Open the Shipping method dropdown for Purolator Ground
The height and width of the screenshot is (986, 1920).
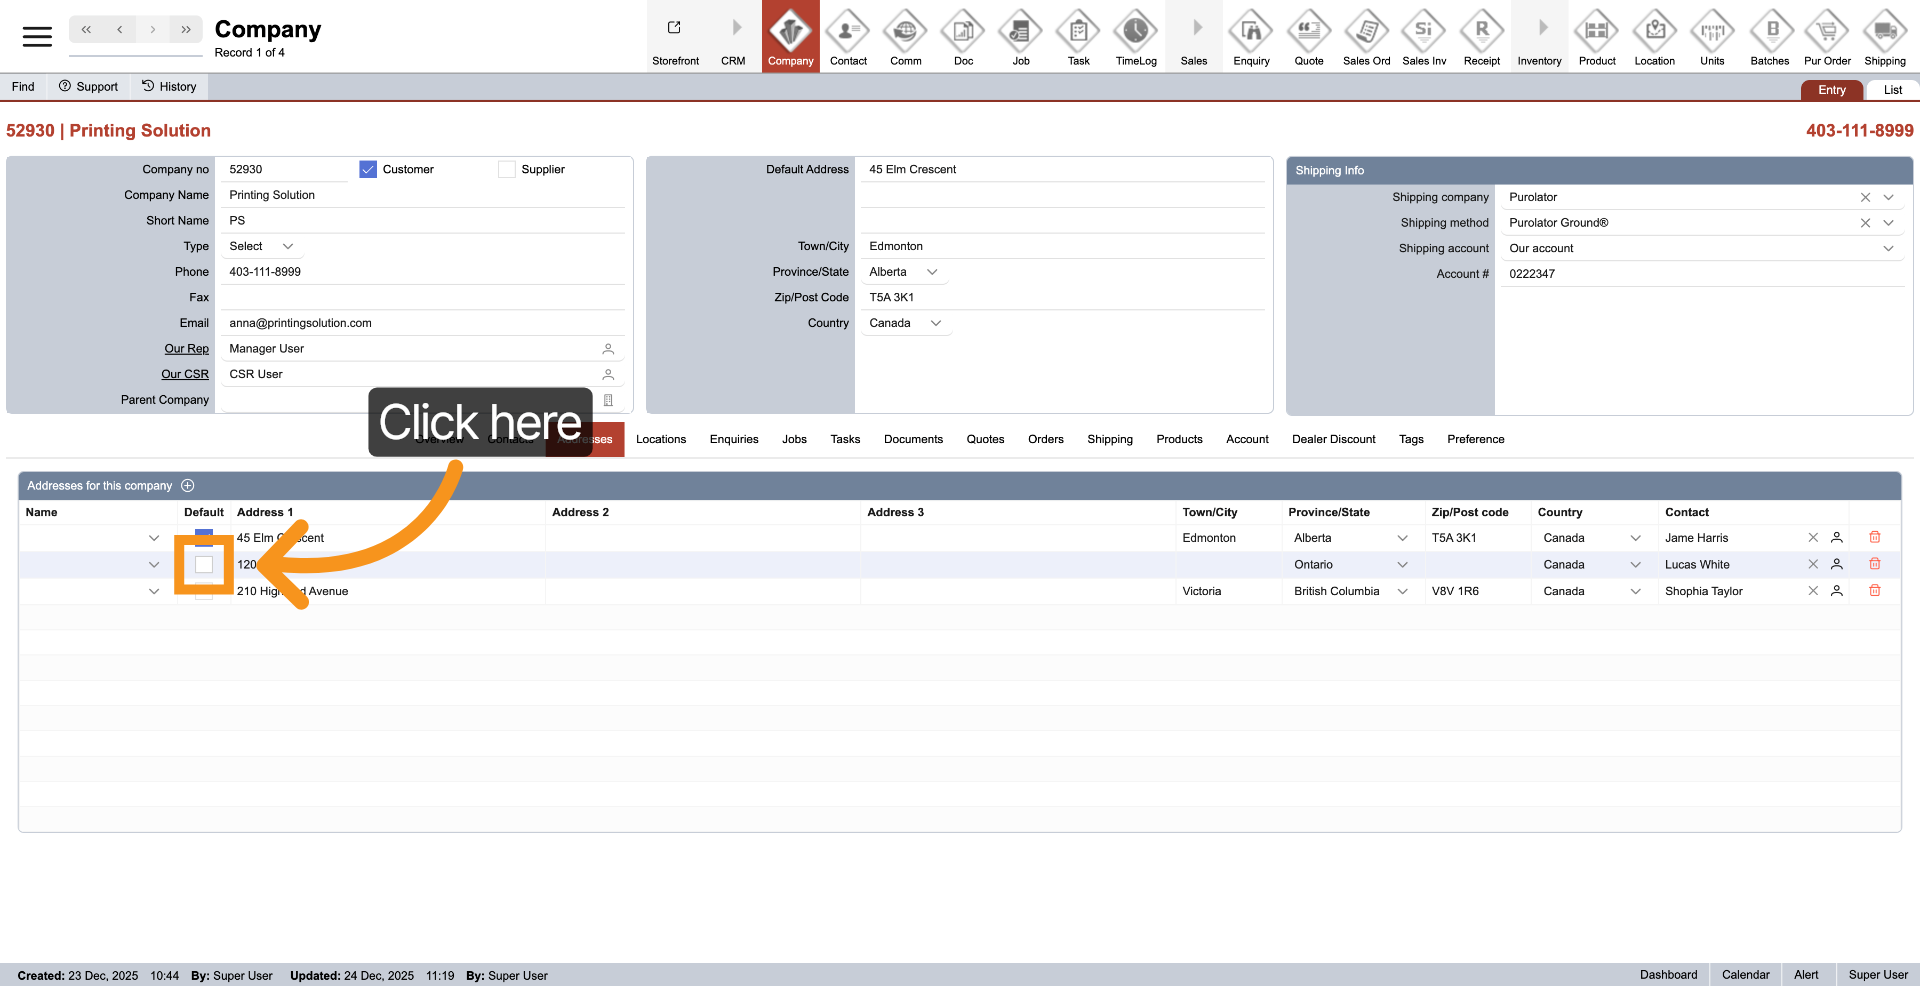[1888, 222]
